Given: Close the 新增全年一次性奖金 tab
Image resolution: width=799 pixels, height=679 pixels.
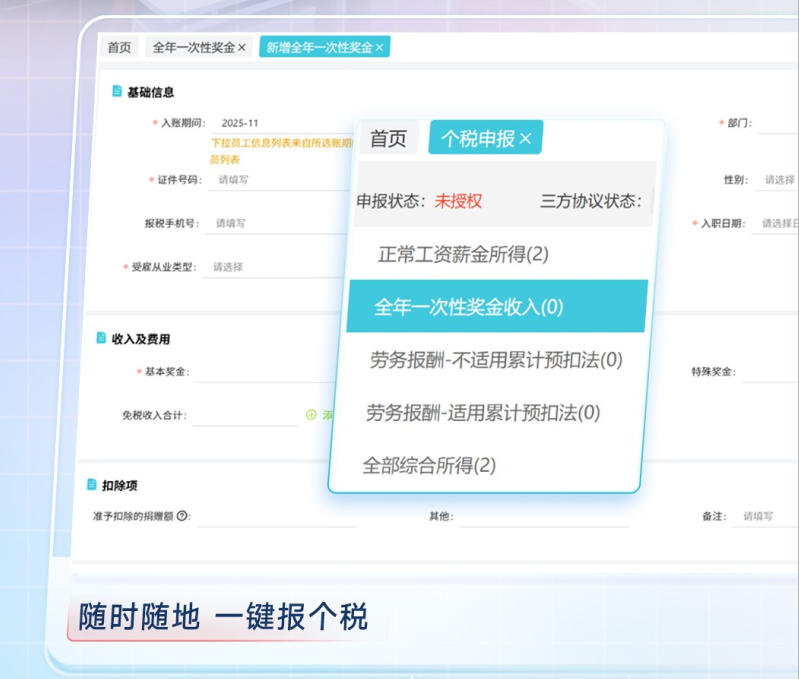Looking at the screenshot, I should [x=380, y=48].
